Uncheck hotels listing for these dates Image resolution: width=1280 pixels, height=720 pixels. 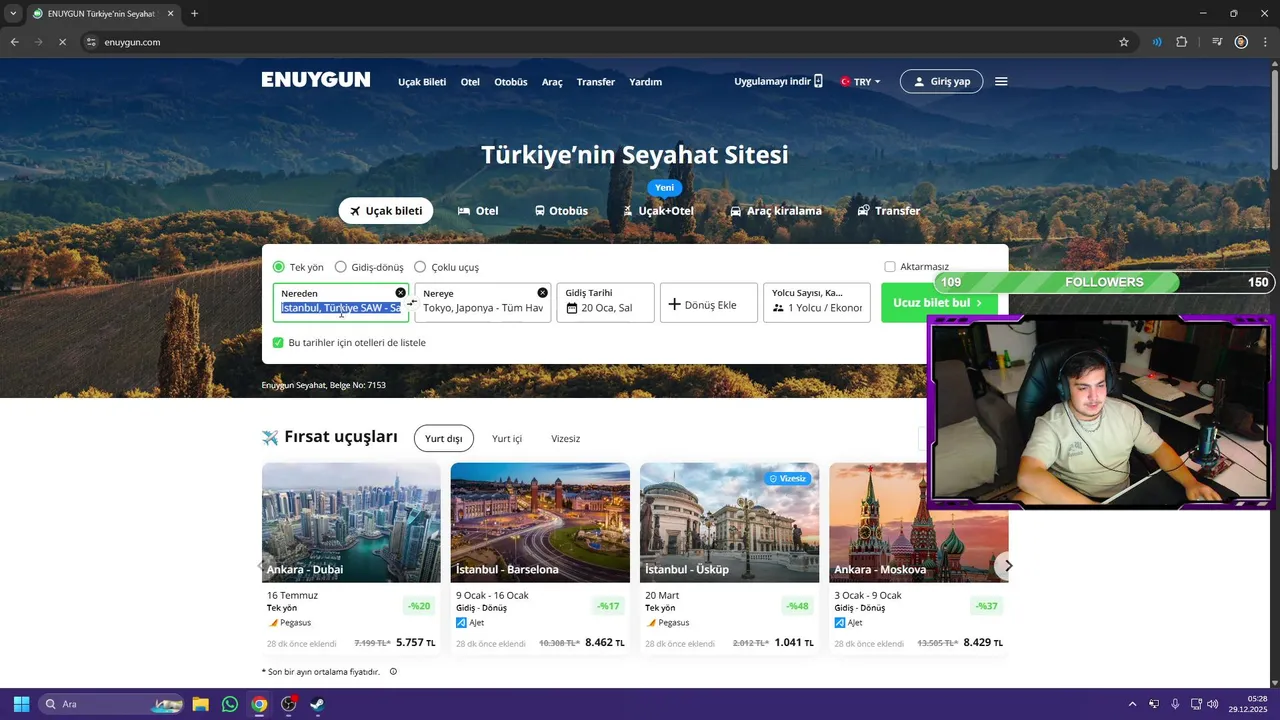[278, 342]
